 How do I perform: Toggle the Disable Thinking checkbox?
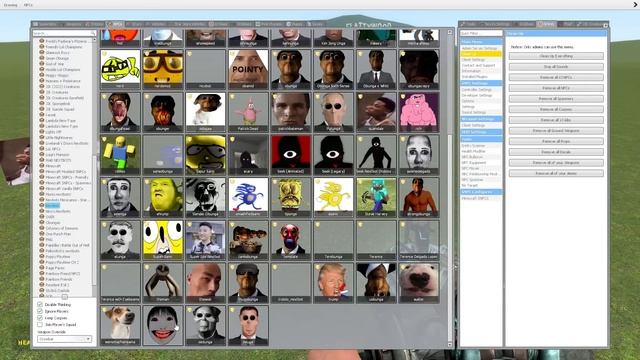(40, 304)
